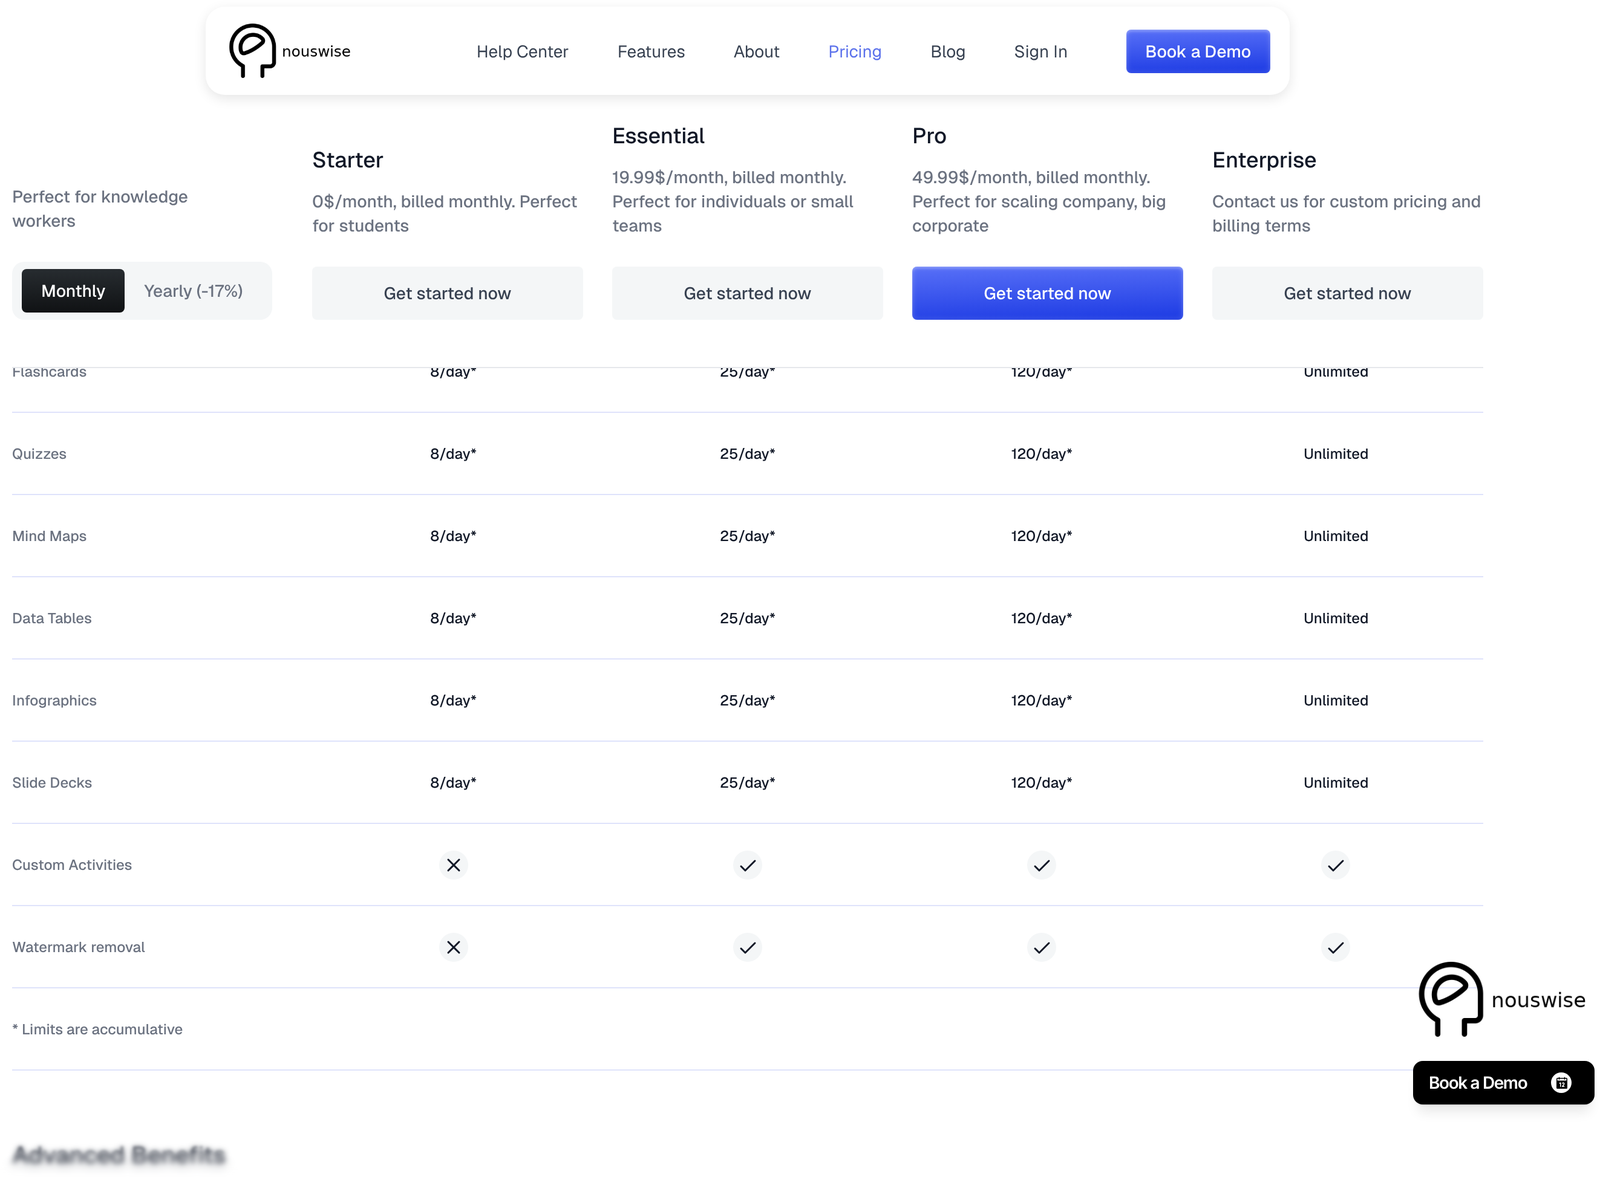Select the Essential plan heading
Viewport: 1600px width, 1177px height.
coord(658,136)
